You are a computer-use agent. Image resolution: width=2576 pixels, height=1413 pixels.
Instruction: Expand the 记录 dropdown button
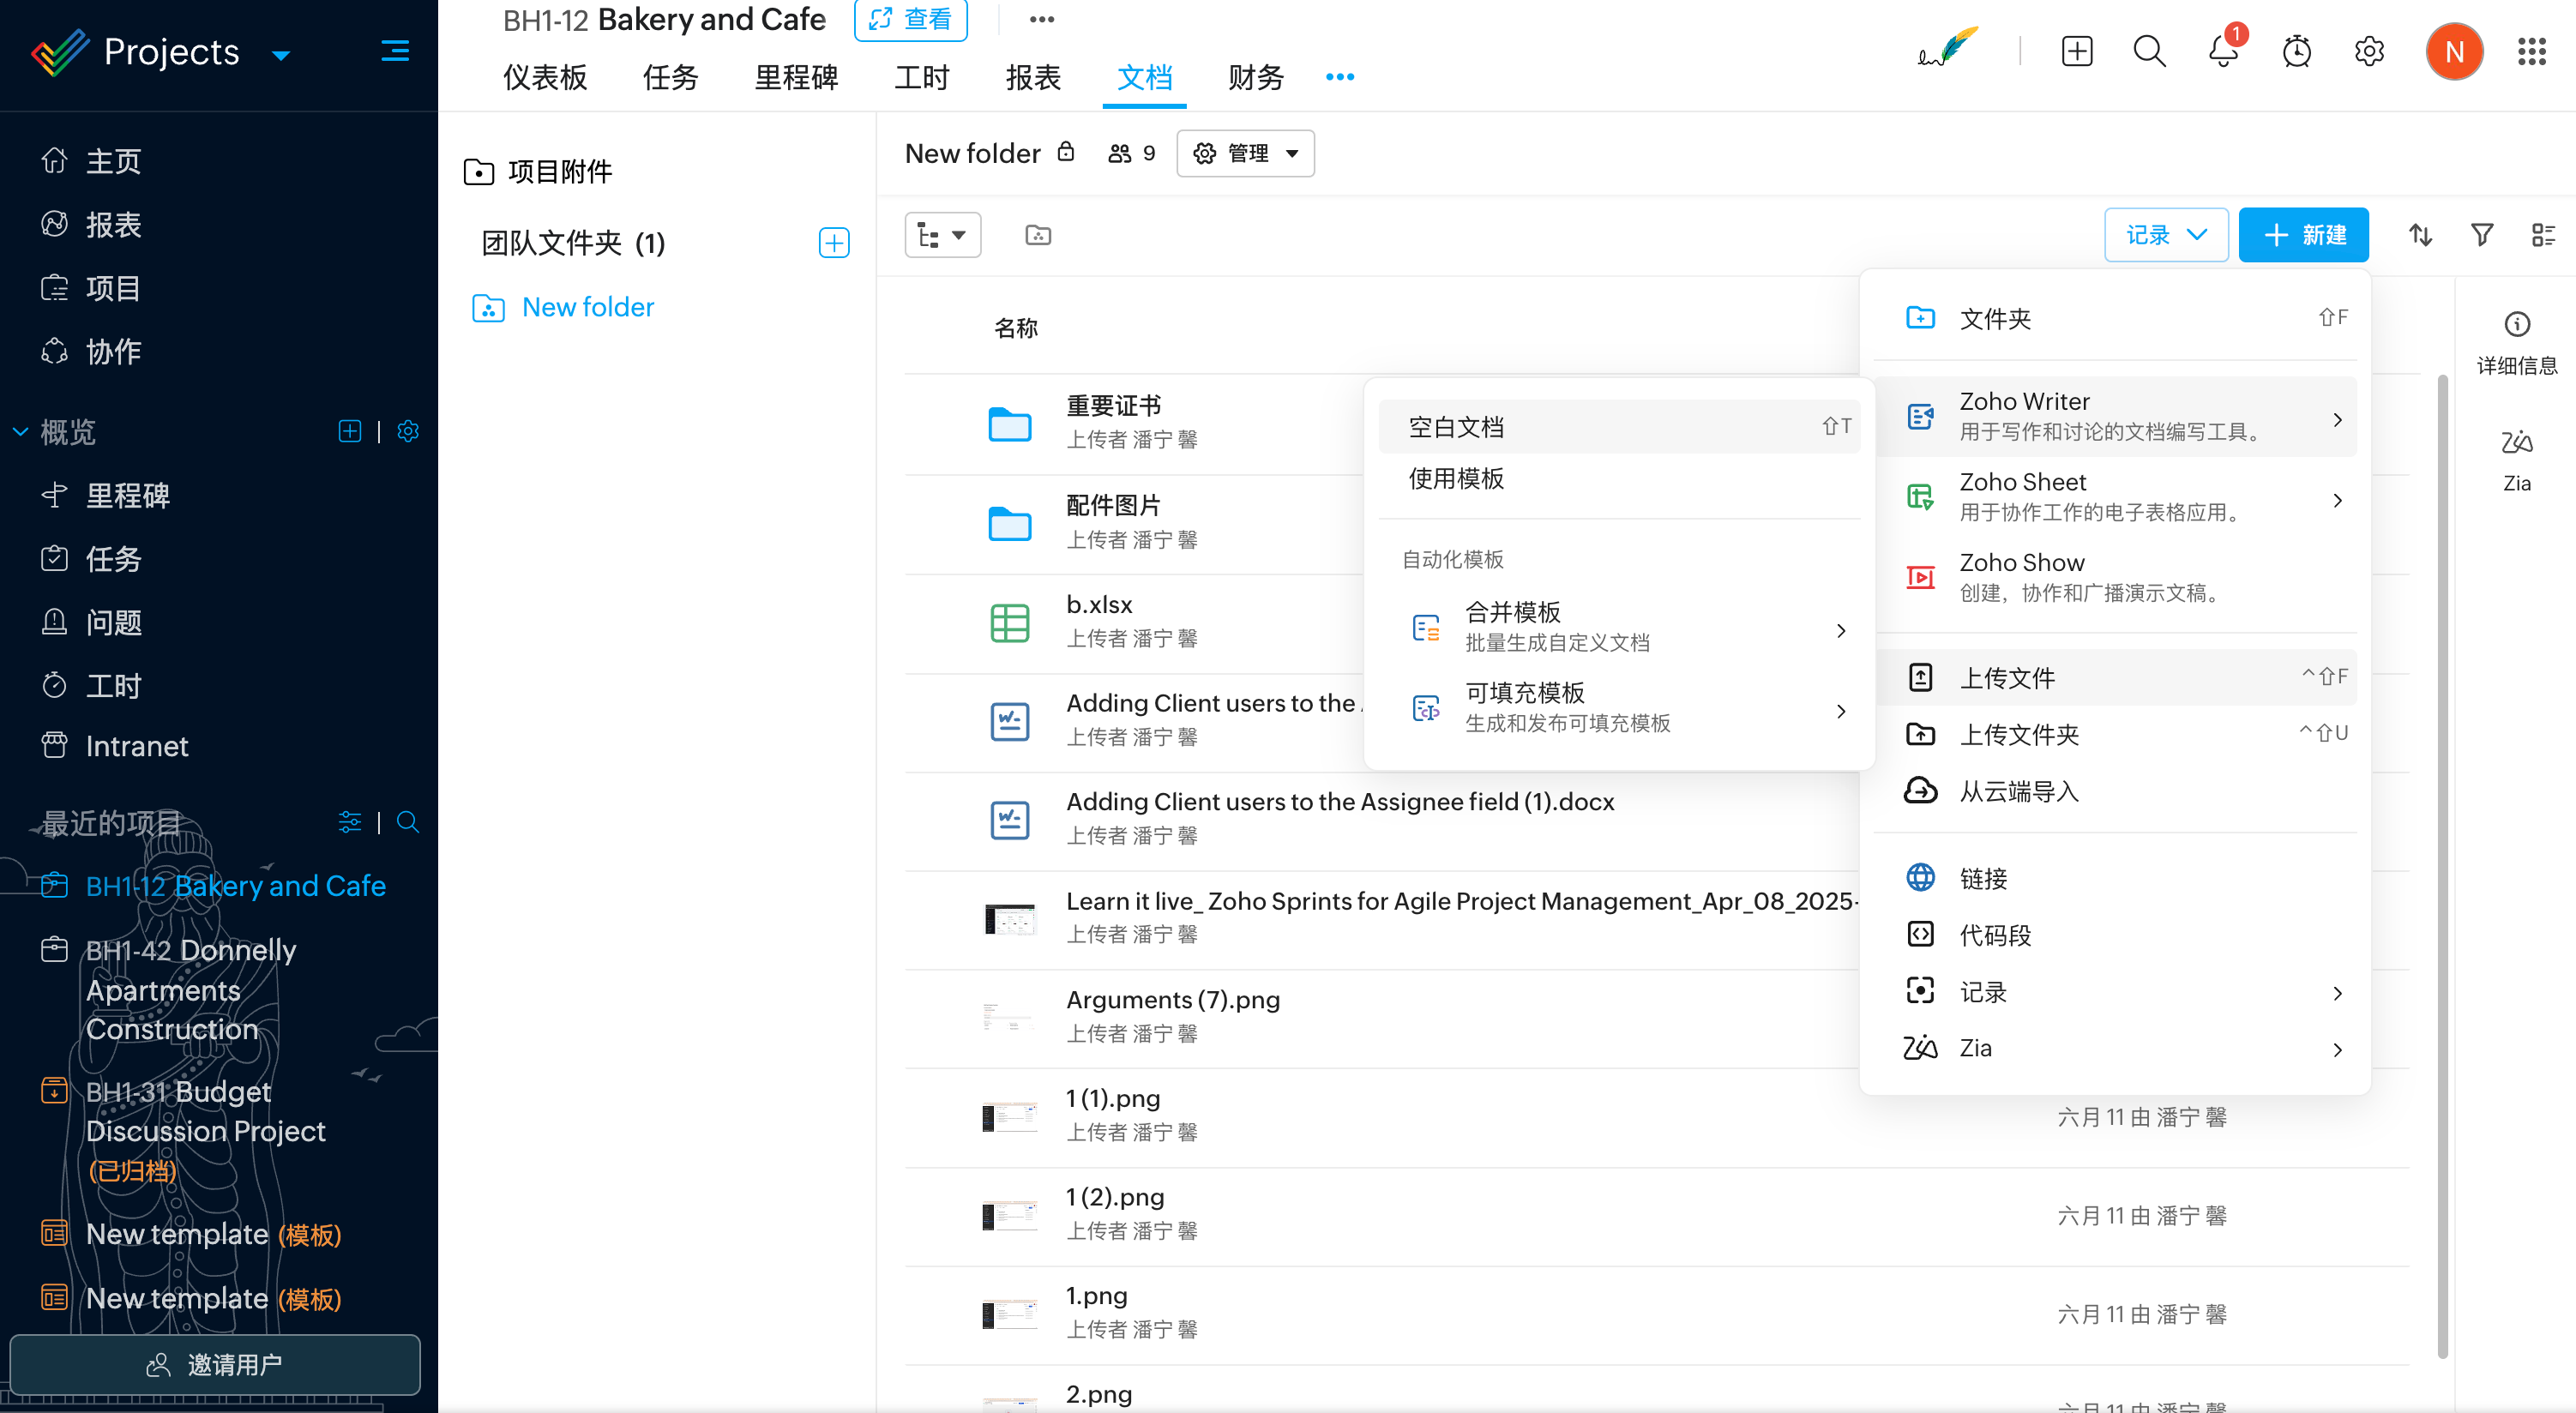2166,235
